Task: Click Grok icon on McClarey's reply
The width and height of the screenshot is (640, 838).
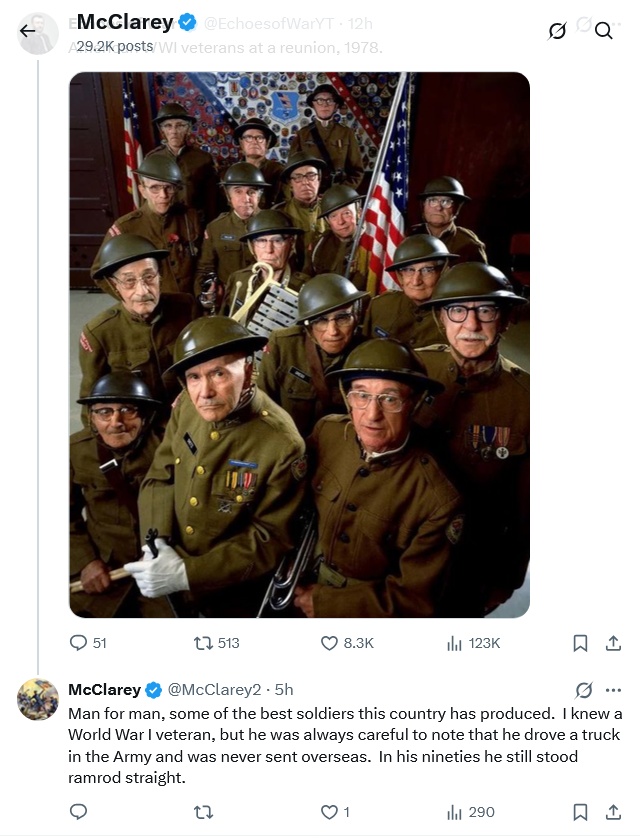Action: pyautogui.click(x=584, y=690)
